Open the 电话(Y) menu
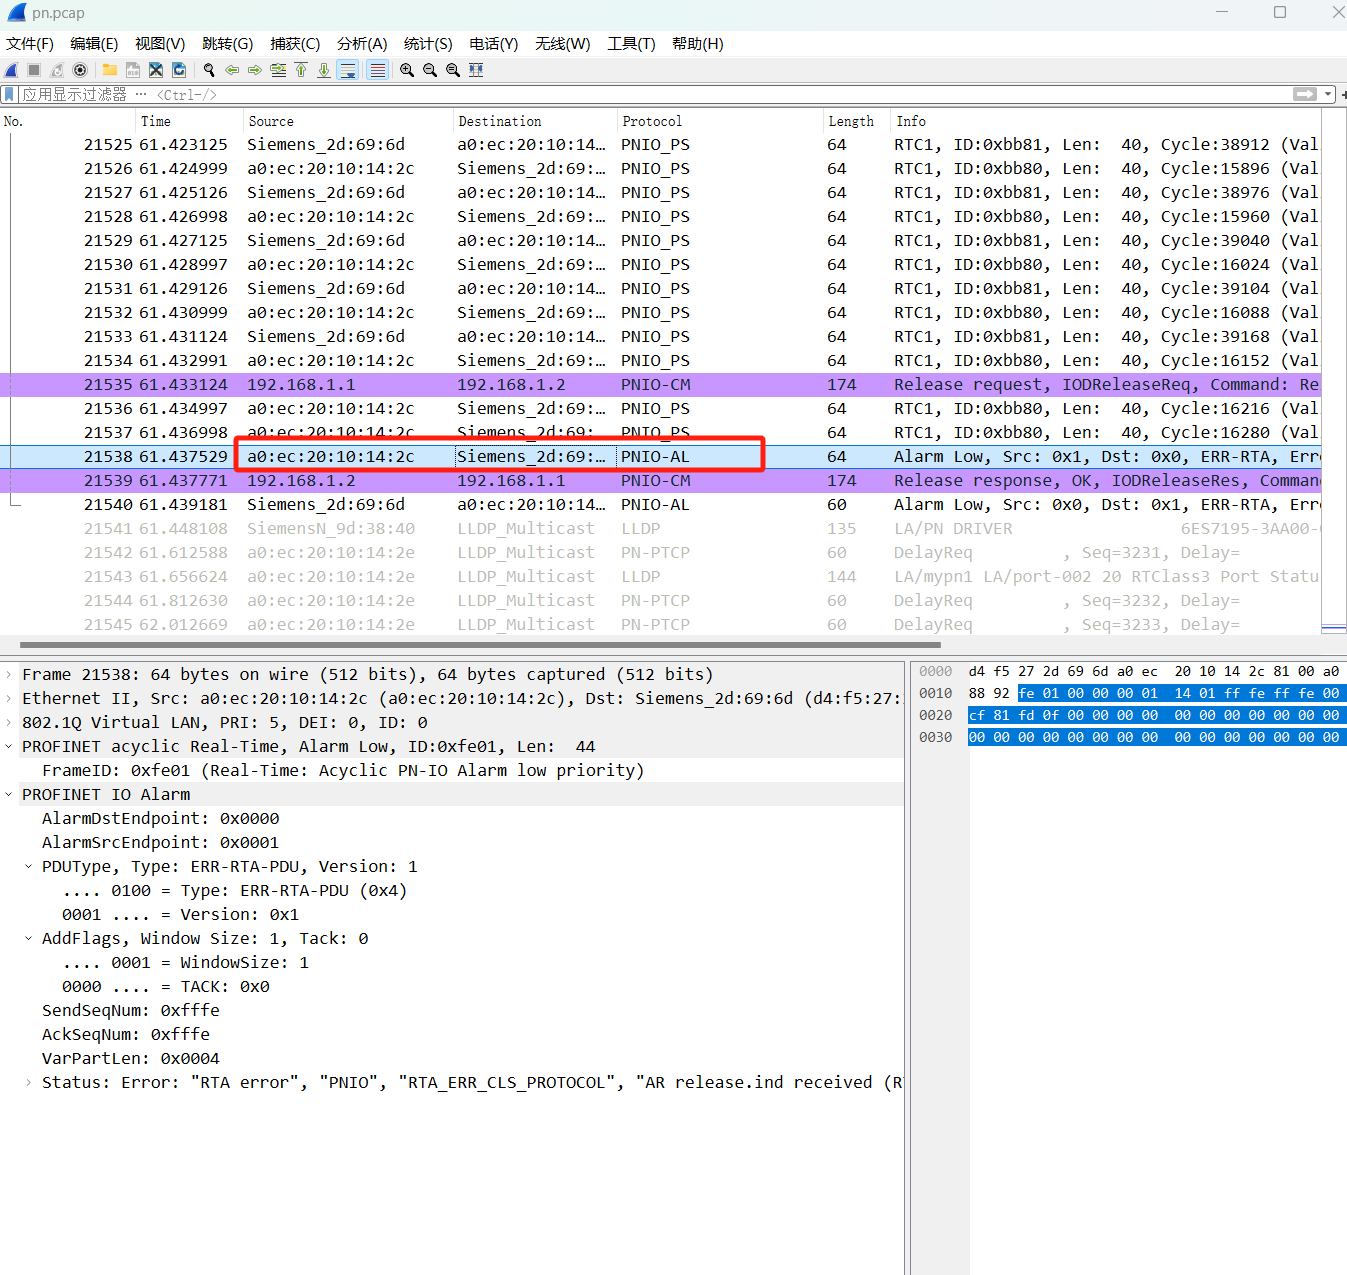This screenshot has width=1347, height=1275. [x=494, y=44]
